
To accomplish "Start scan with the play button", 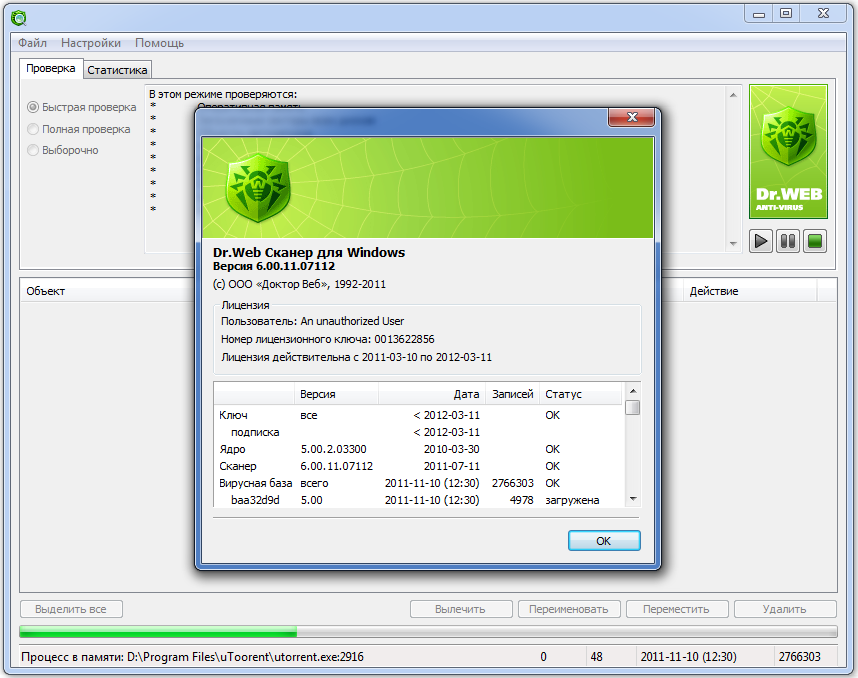I will point(761,241).
